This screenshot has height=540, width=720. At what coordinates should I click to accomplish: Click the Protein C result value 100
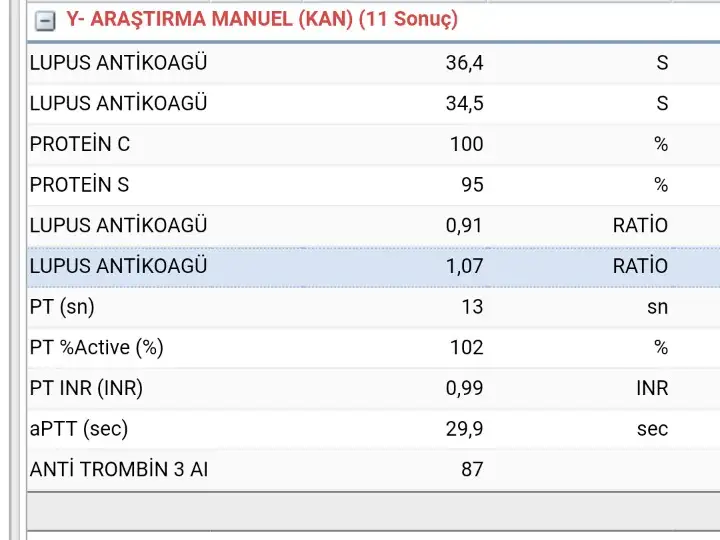pyautogui.click(x=466, y=144)
